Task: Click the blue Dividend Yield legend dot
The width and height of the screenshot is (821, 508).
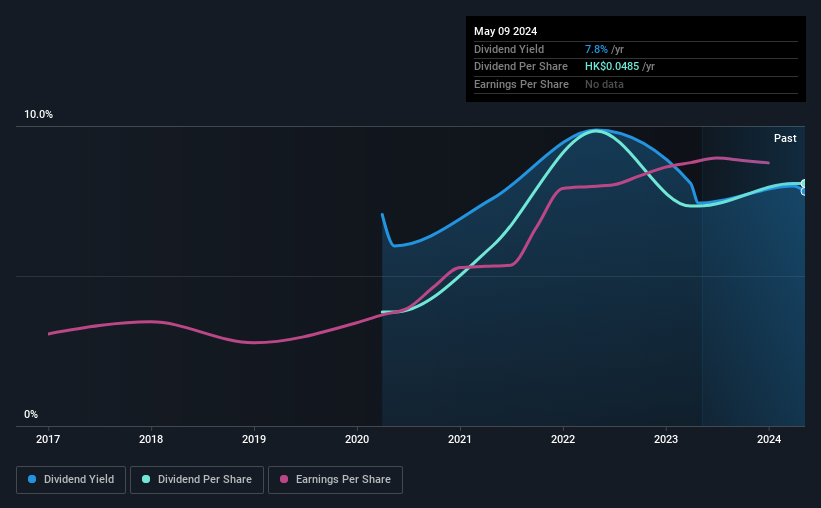Action: 32,479
